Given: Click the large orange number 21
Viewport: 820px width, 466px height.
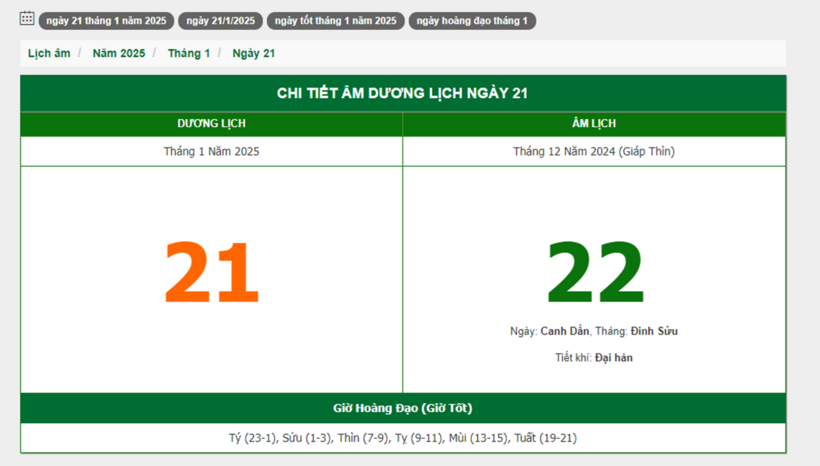Looking at the screenshot, I should tap(211, 273).
